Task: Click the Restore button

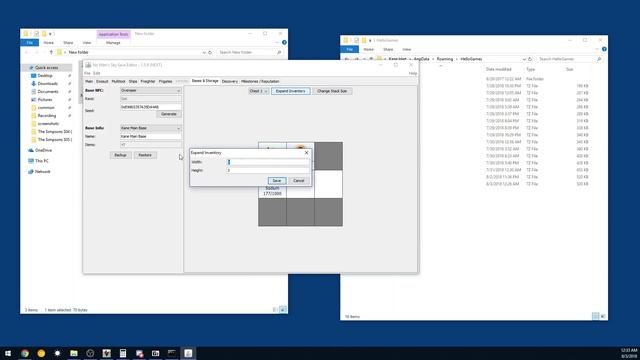Action: 145,155
